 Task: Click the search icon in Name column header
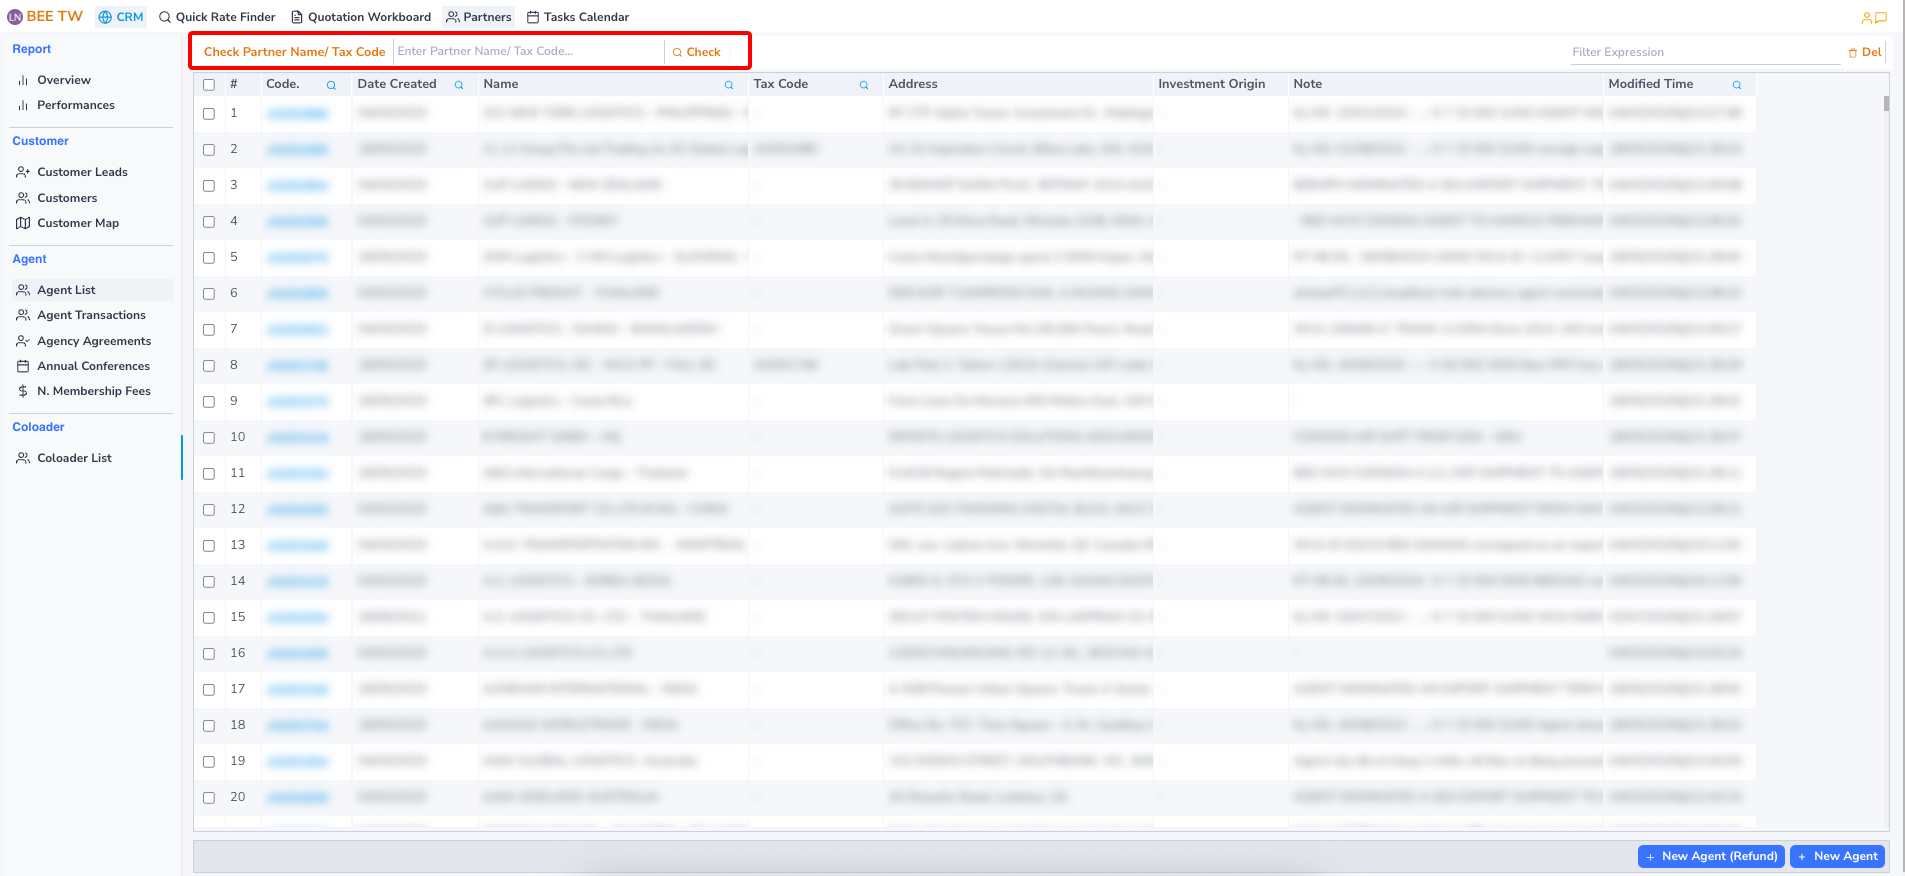click(729, 85)
